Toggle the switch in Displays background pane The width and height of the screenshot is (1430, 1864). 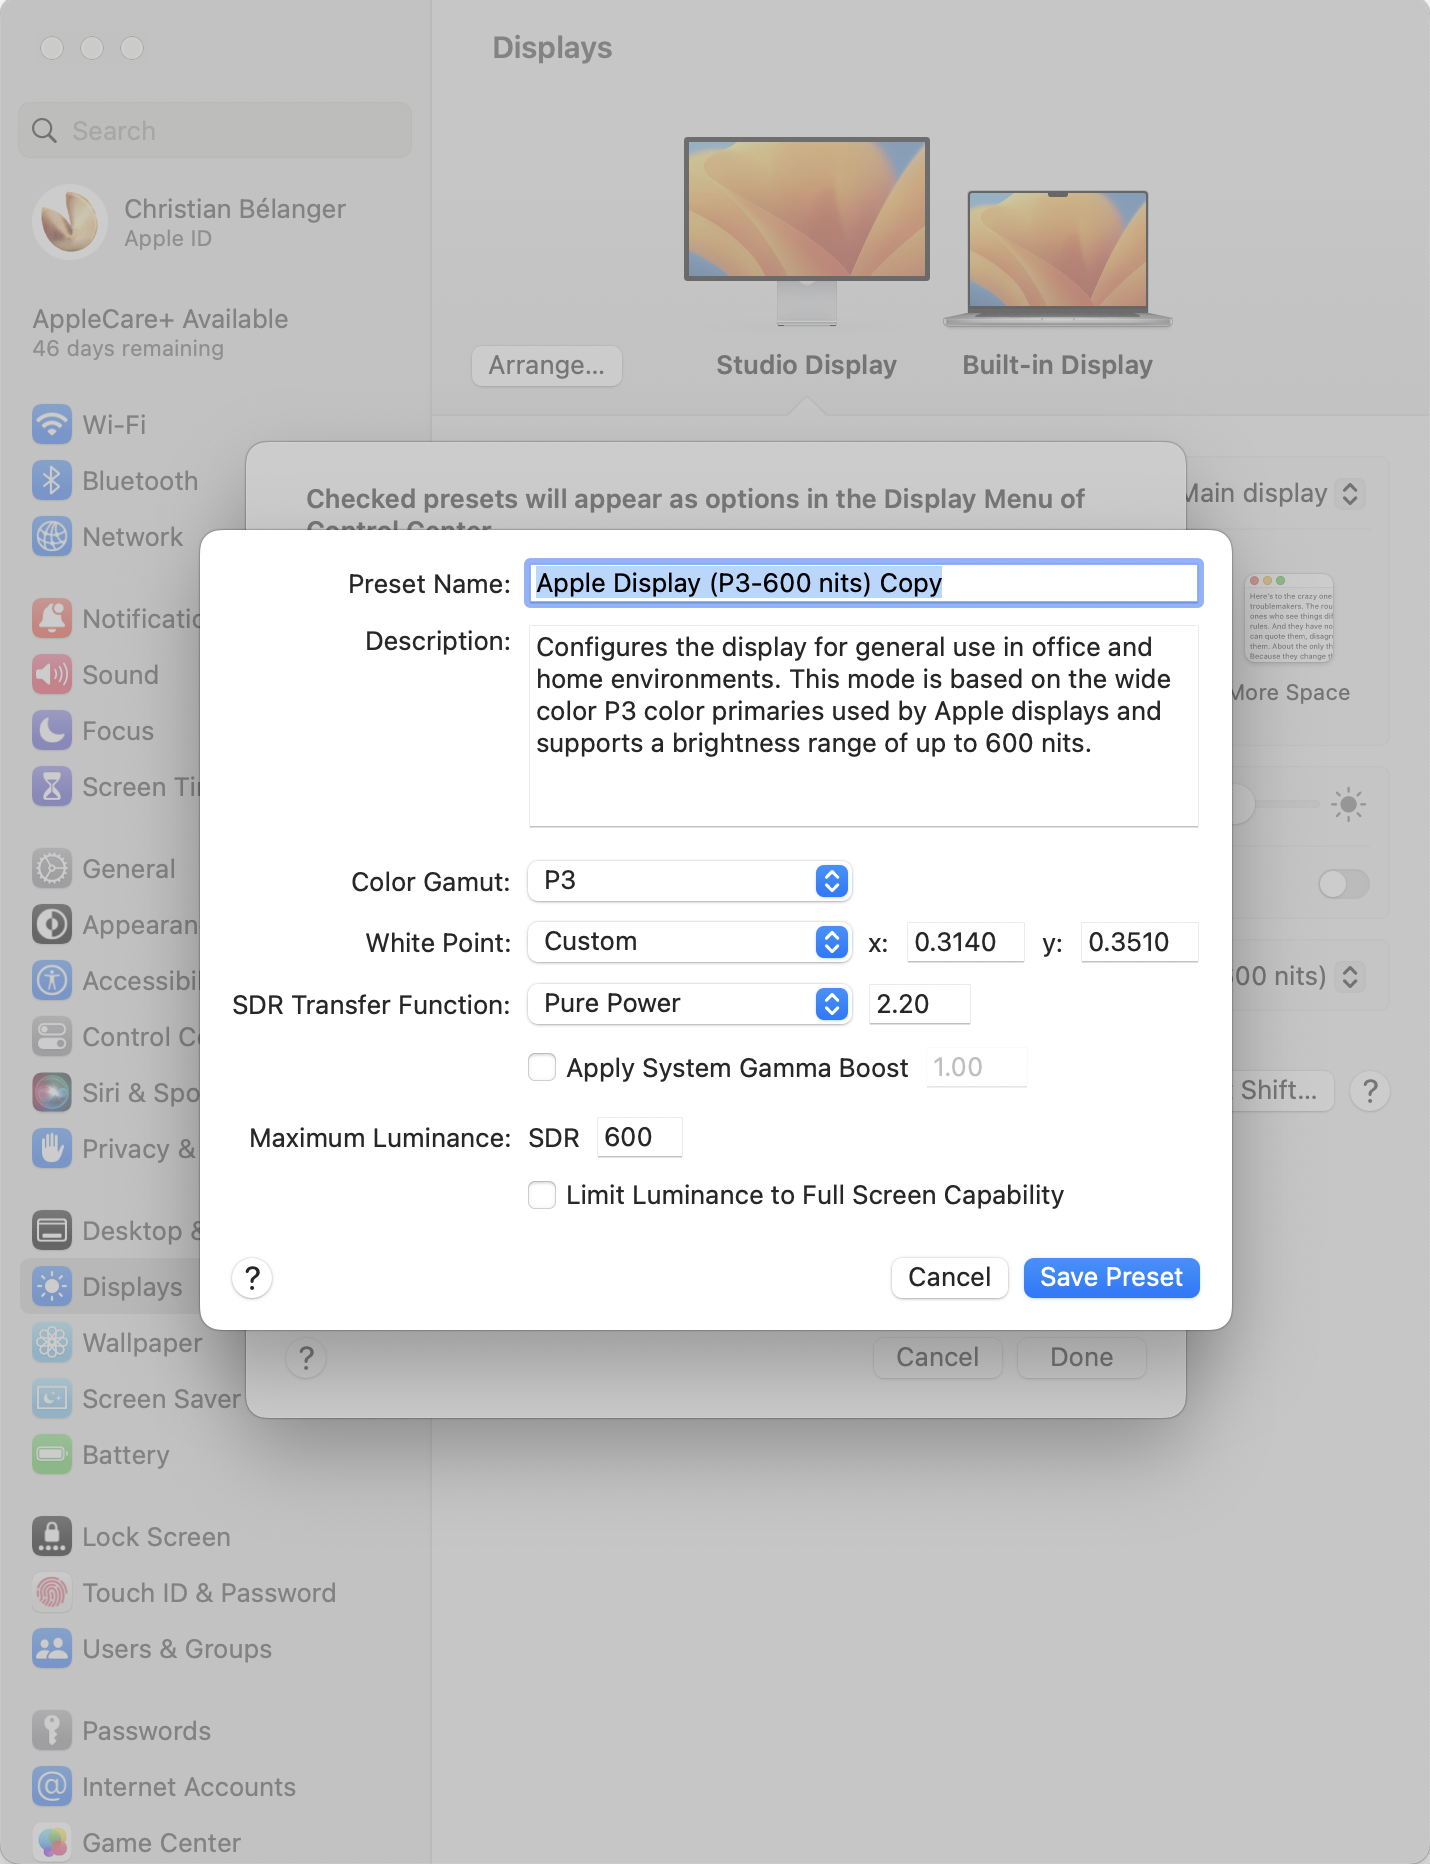coord(1343,884)
